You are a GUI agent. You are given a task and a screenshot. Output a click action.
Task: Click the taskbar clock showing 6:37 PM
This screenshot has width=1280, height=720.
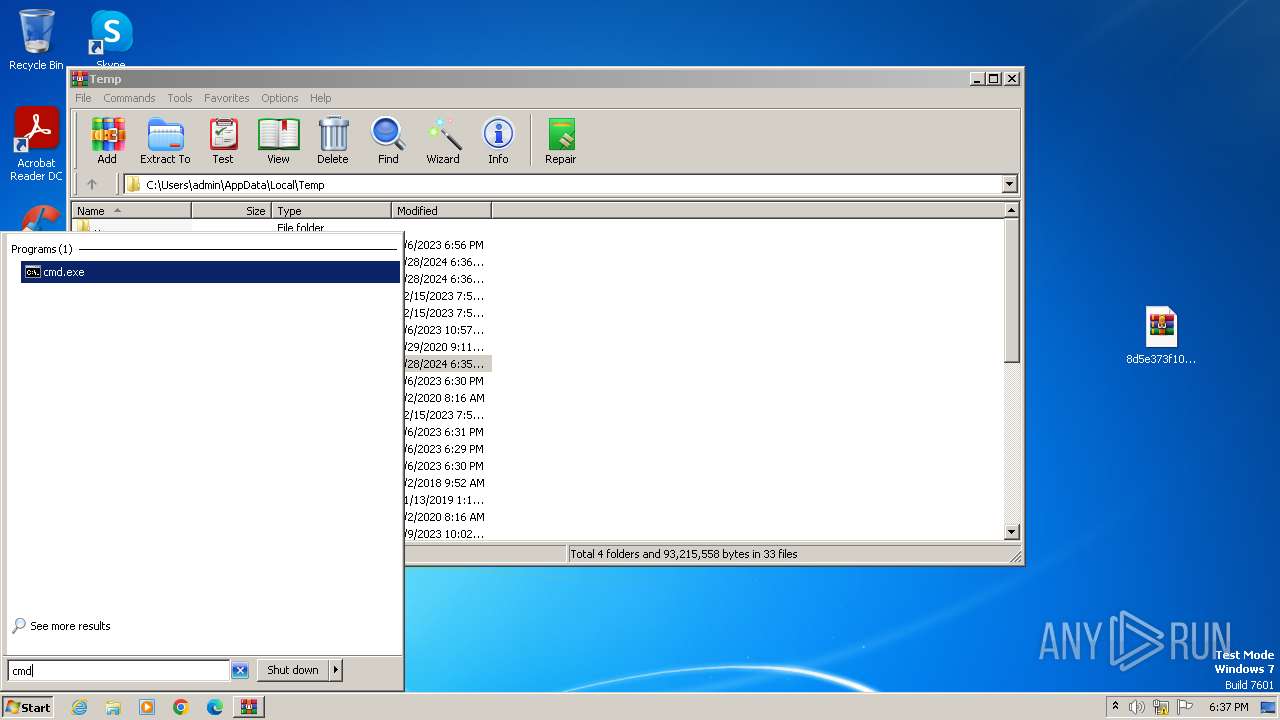pos(1228,707)
